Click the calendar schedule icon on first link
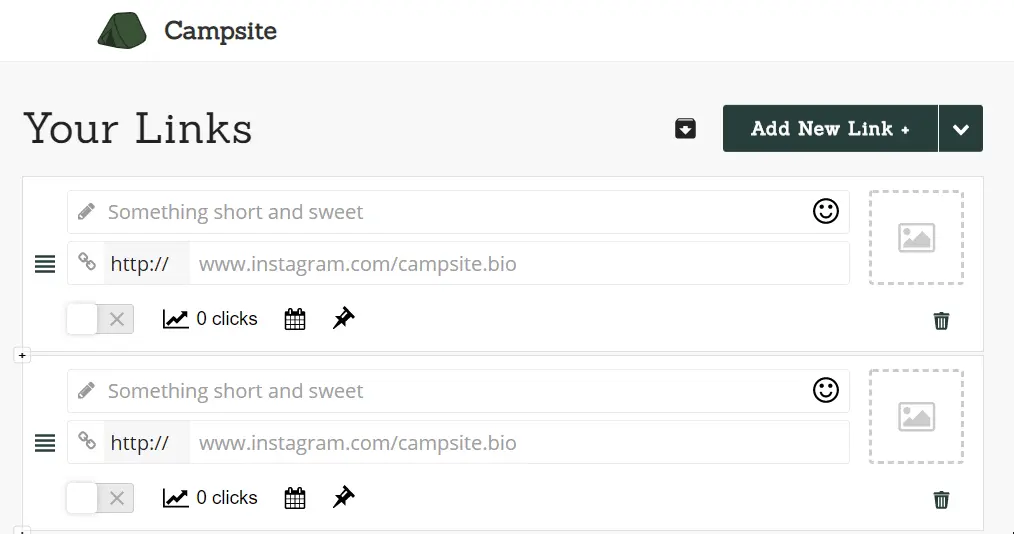1014x534 pixels. [295, 319]
